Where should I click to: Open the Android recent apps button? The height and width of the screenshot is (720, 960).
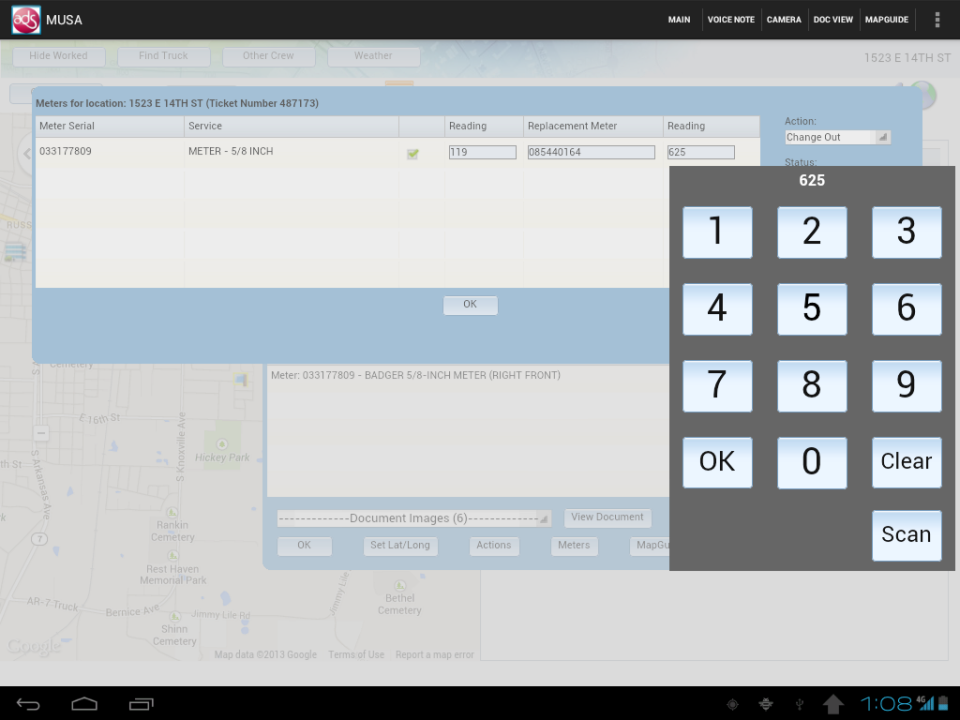(141, 703)
